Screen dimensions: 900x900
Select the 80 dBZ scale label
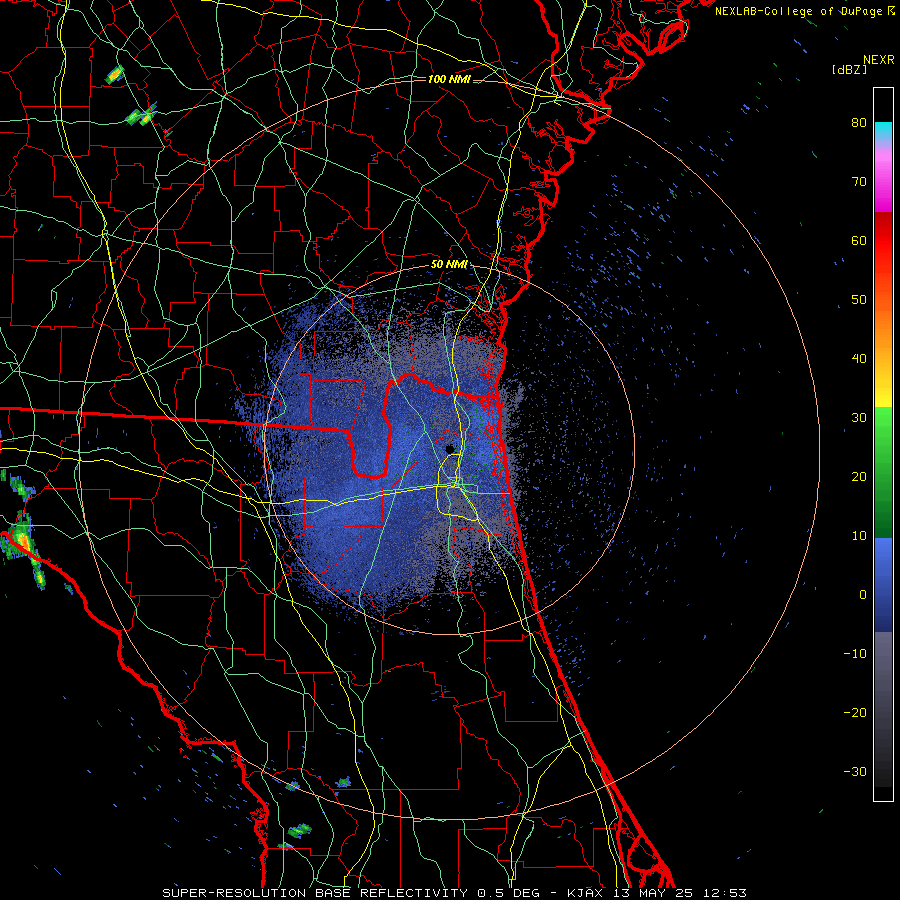[859, 122]
